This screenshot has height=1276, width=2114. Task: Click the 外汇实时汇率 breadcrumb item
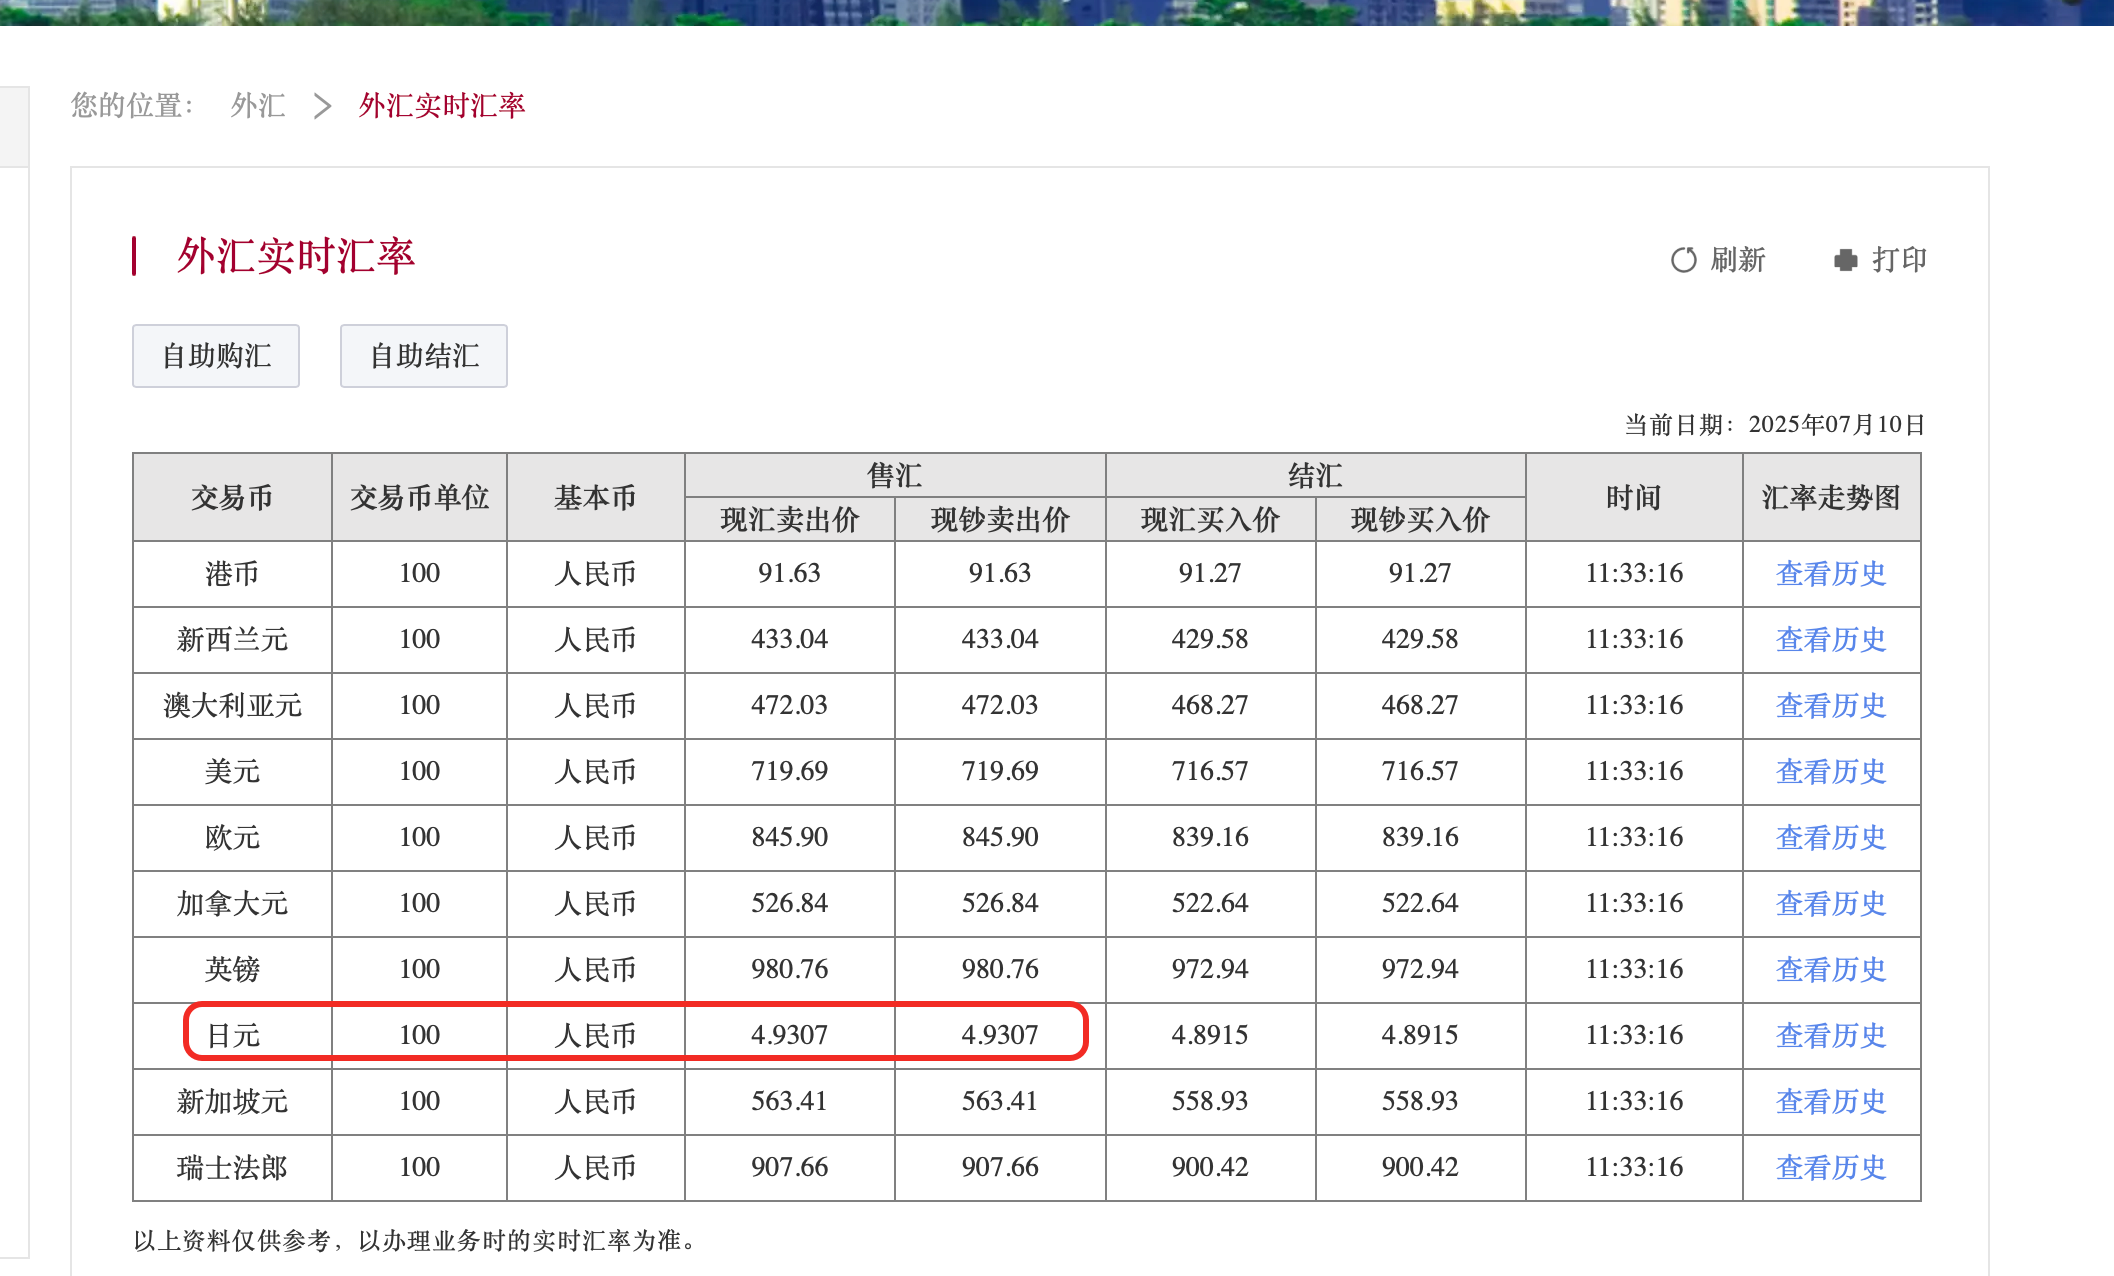[x=442, y=105]
